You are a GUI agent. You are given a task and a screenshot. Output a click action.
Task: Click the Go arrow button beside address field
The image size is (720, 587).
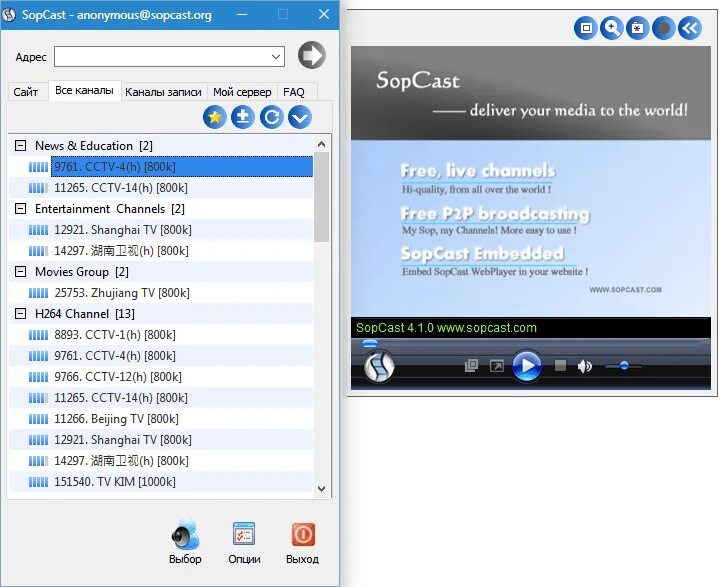[x=312, y=56]
